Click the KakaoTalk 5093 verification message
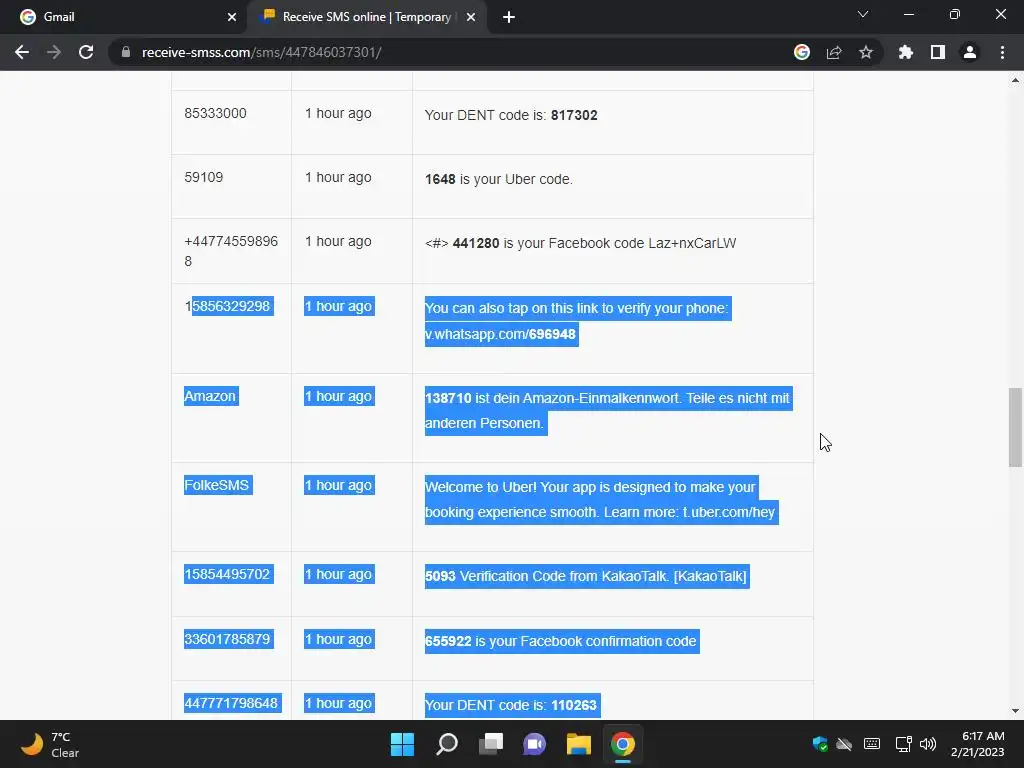 pyautogui.click(x=586, y=576)
